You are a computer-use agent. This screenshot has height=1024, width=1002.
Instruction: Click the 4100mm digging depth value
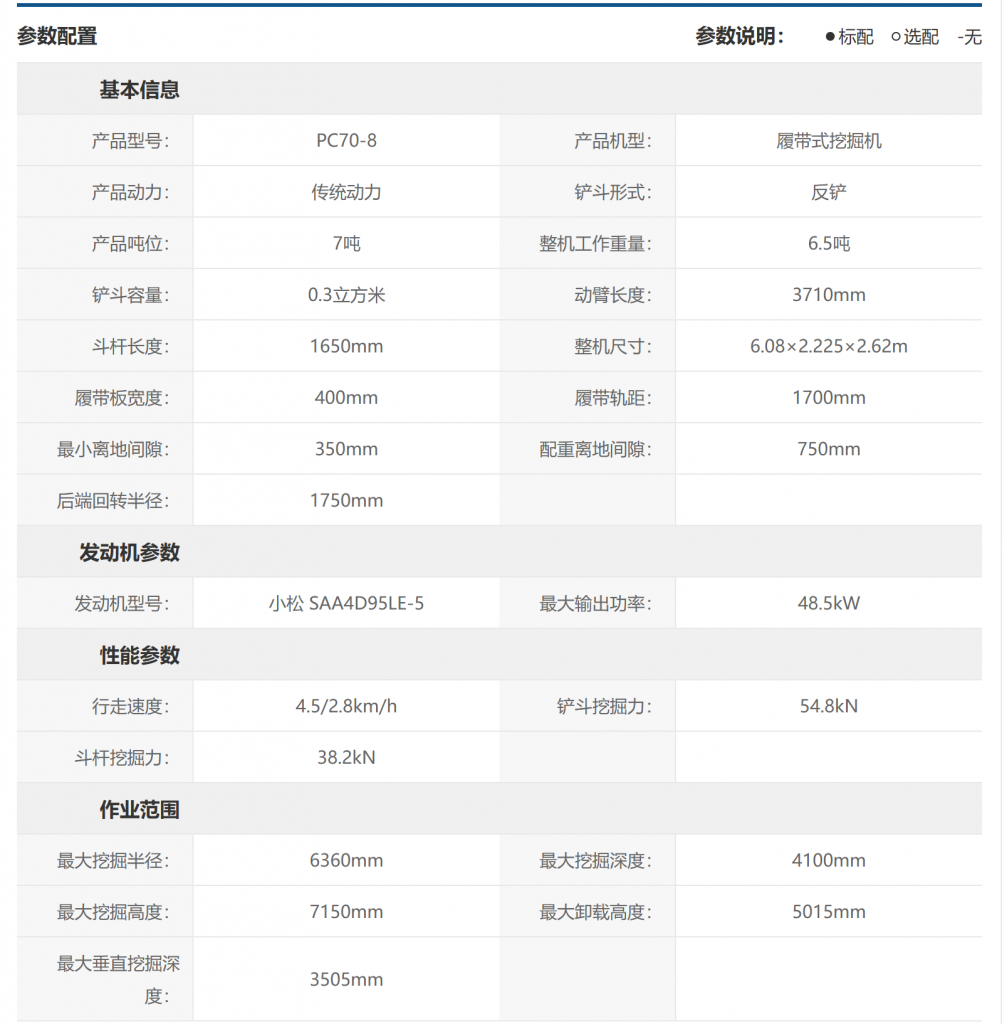829,861
